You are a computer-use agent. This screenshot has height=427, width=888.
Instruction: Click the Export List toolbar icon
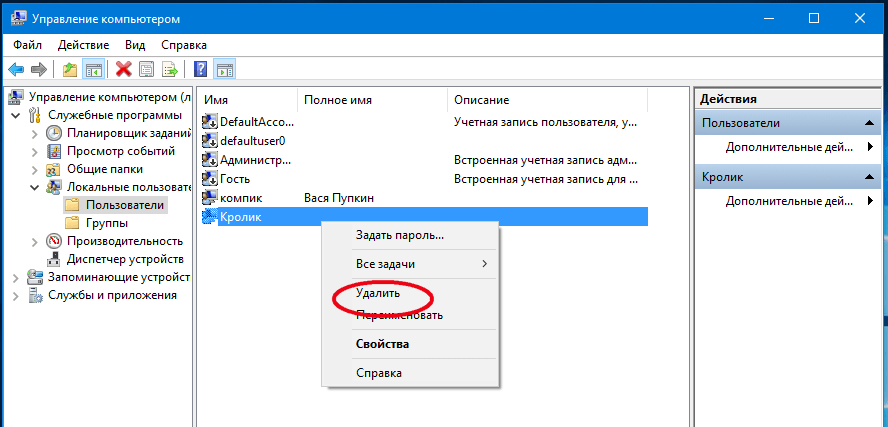(x=170, y=69)
